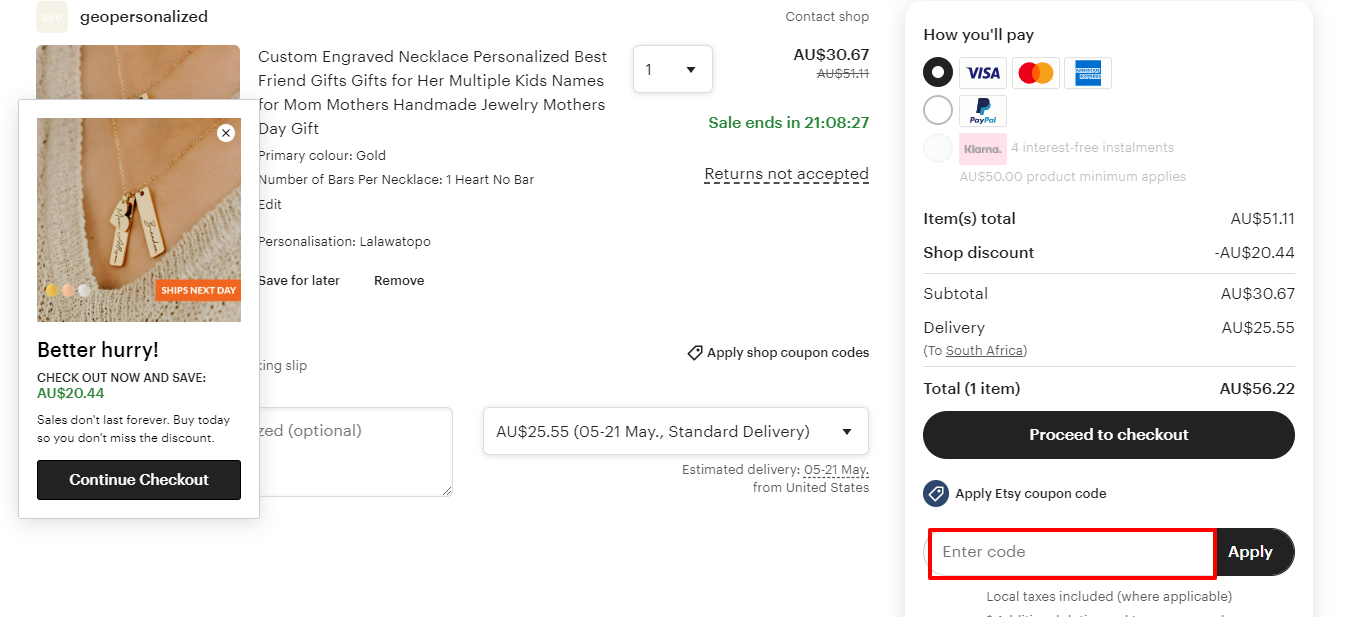The image size is (1349, 617).
Task: Select the credit card payment radio button
Action: click(938, 73)
